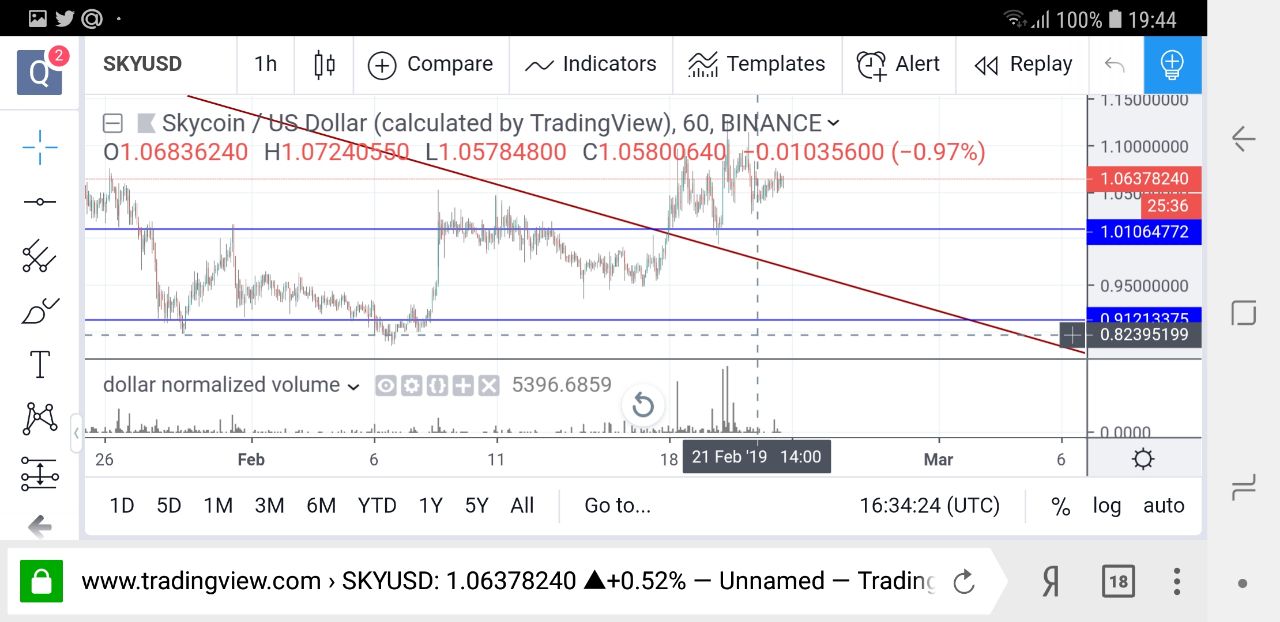Open the Yandex home button
The width and height of the screenshot is (1280, 622).
[x=1050, y=581]
